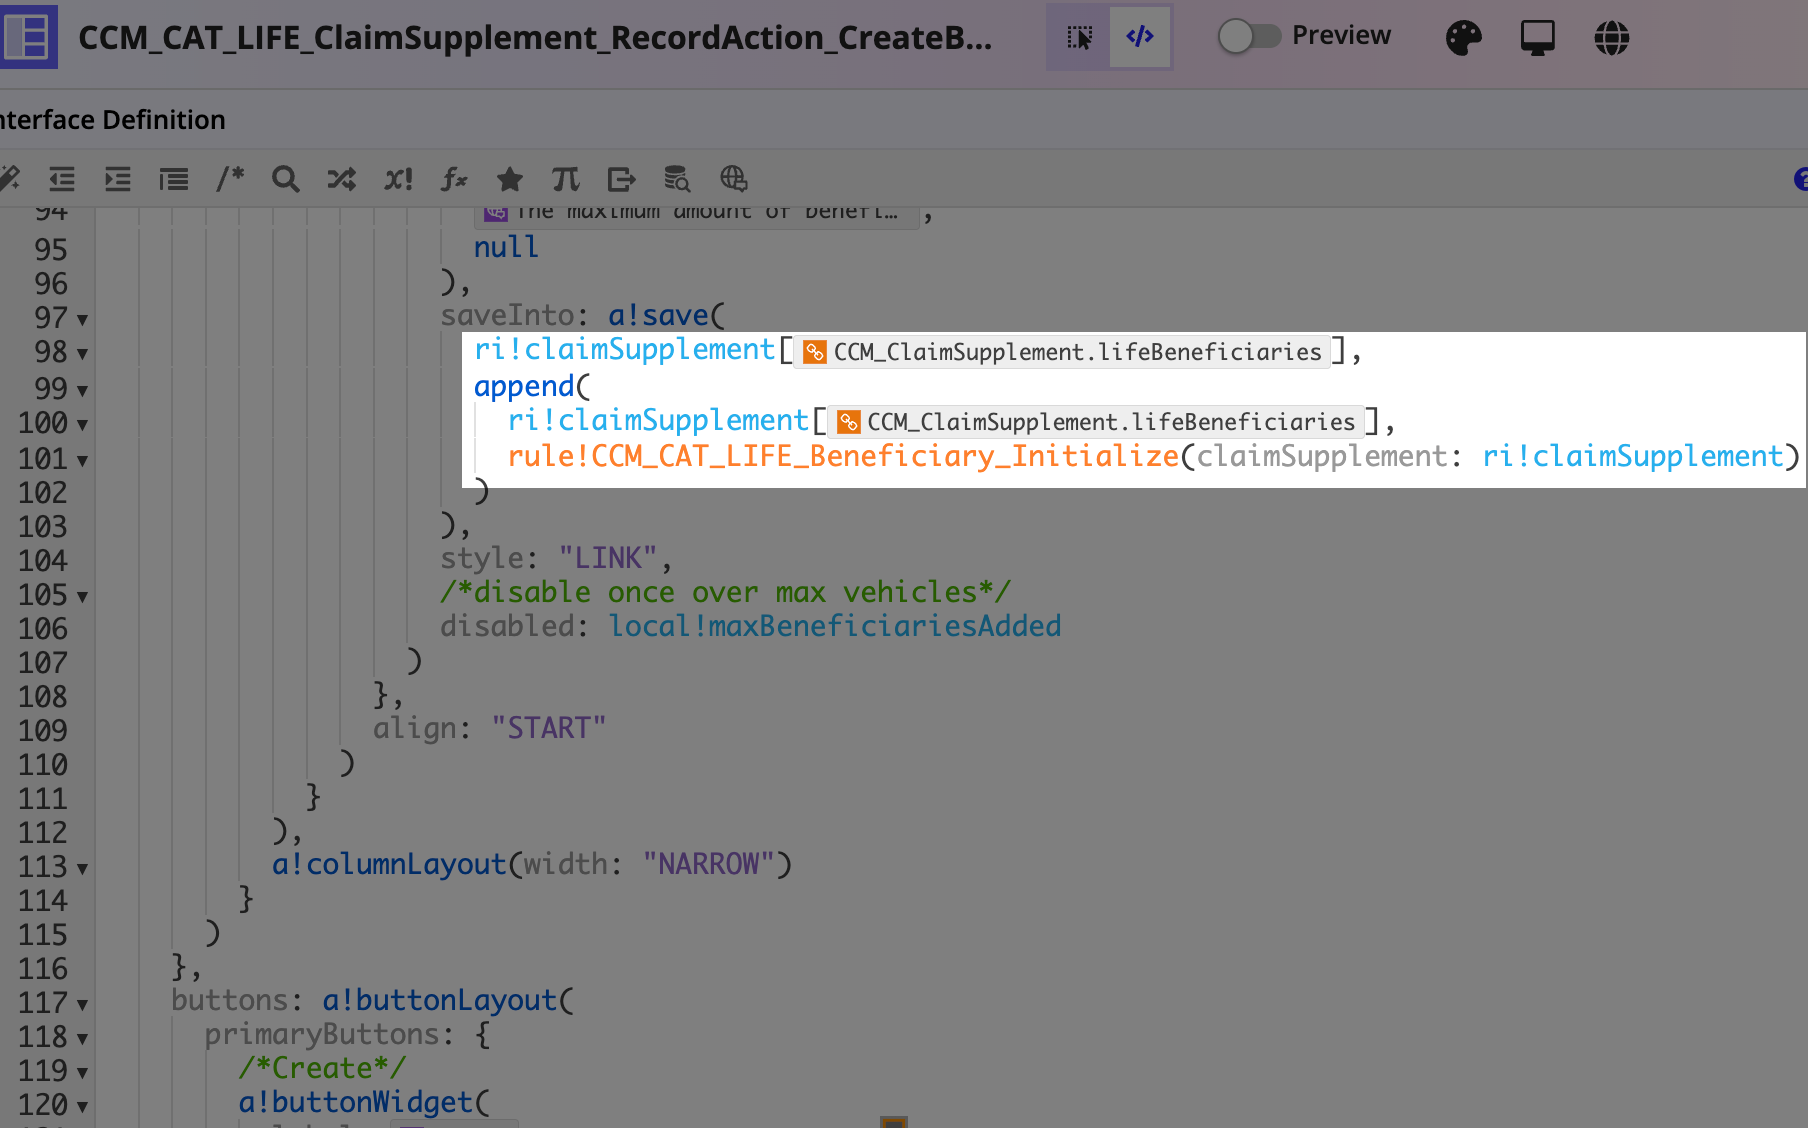This screenshot has width=1808, height=1128.
Task: Click record field icon on line 98
Action: [x=814, y=352]
